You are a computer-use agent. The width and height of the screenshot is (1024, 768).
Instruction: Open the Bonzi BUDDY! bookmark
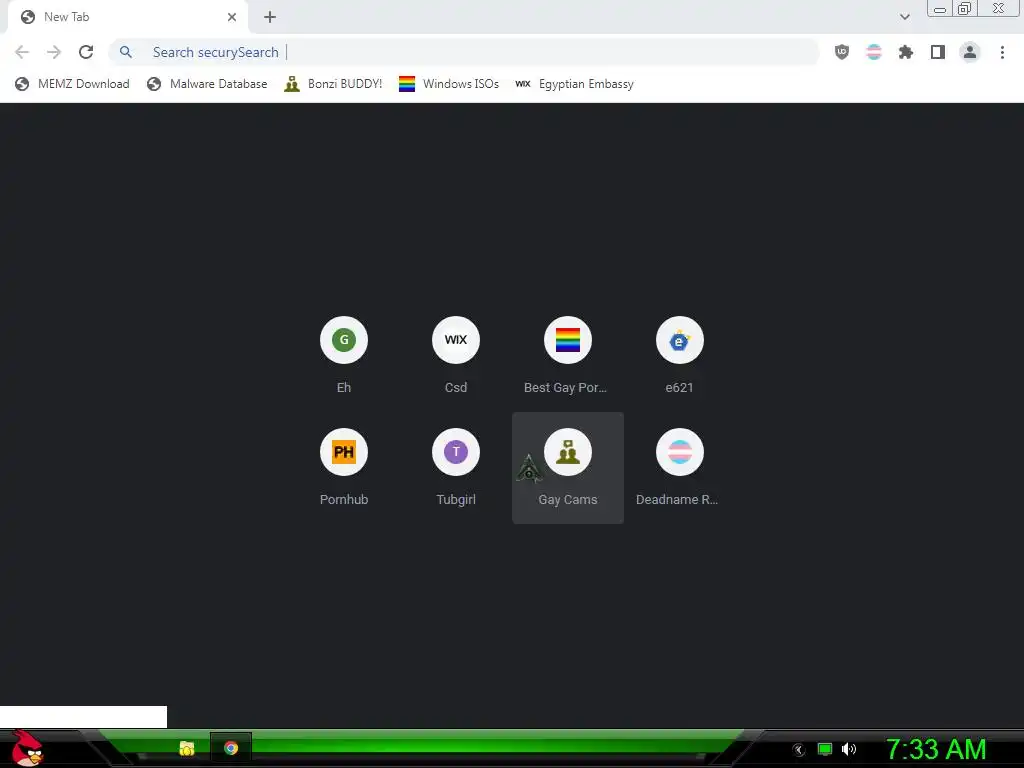tap(333, 84)
